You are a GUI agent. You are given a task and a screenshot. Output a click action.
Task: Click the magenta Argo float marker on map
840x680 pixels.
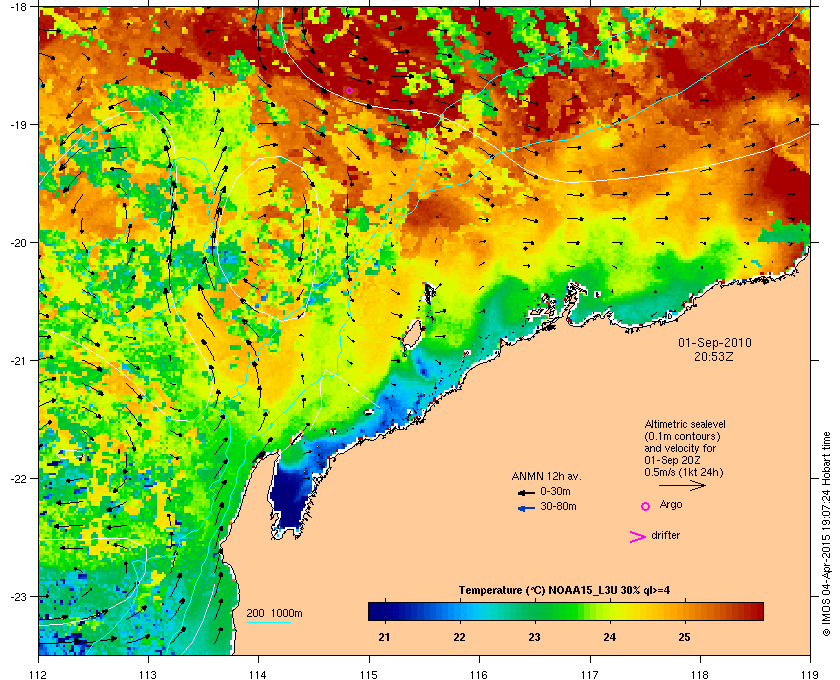click(349, 91)
